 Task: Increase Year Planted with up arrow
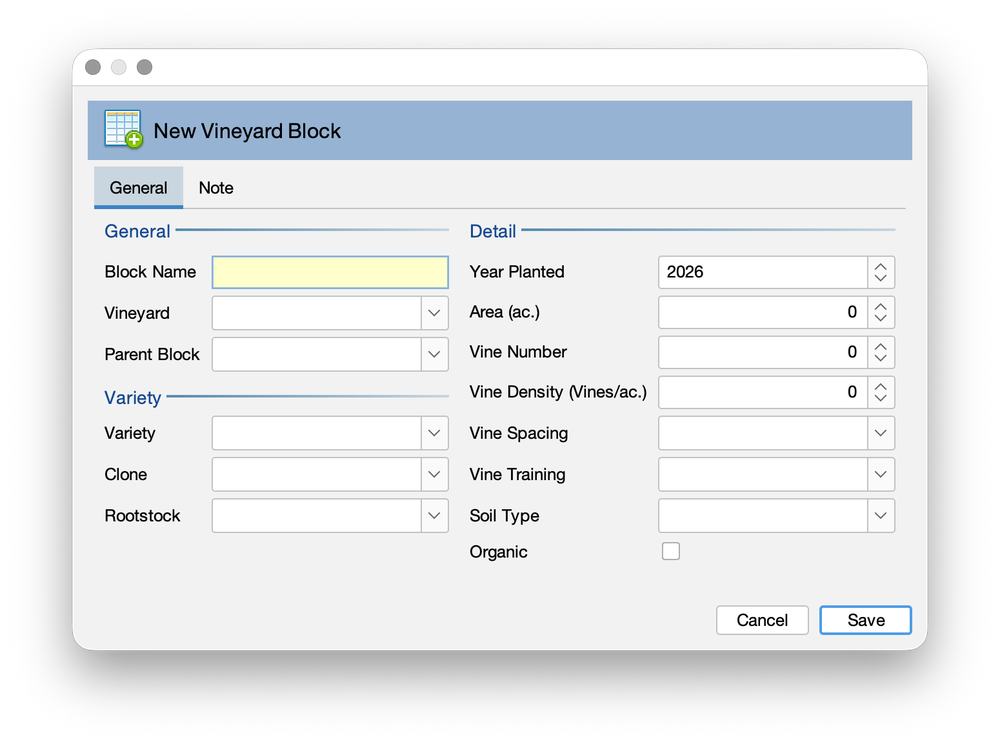pos(881,266)
